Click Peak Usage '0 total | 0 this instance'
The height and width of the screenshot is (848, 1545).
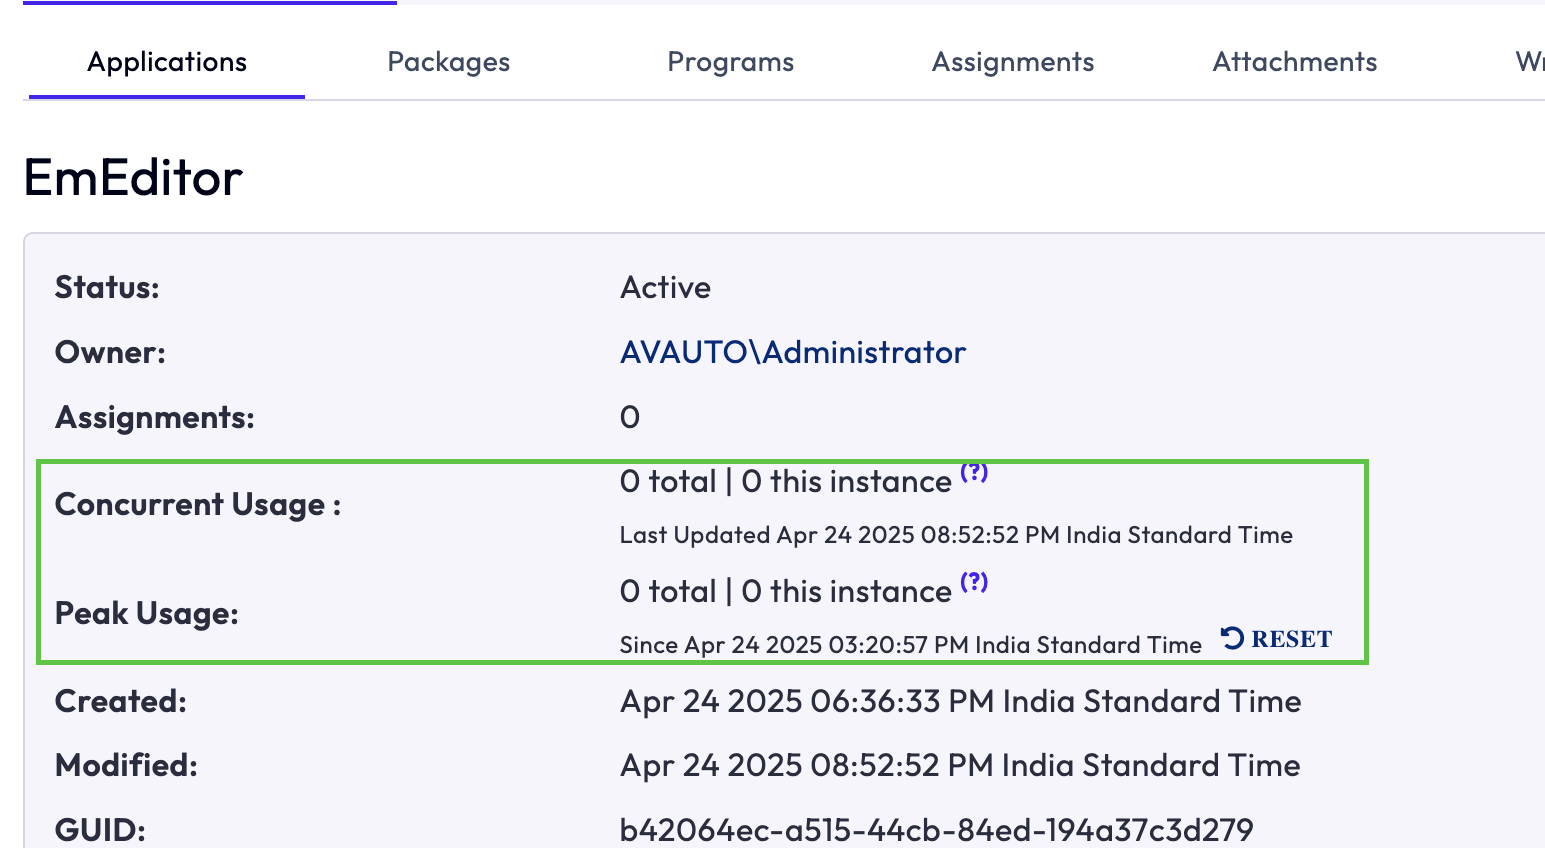(x=786, y=592)
